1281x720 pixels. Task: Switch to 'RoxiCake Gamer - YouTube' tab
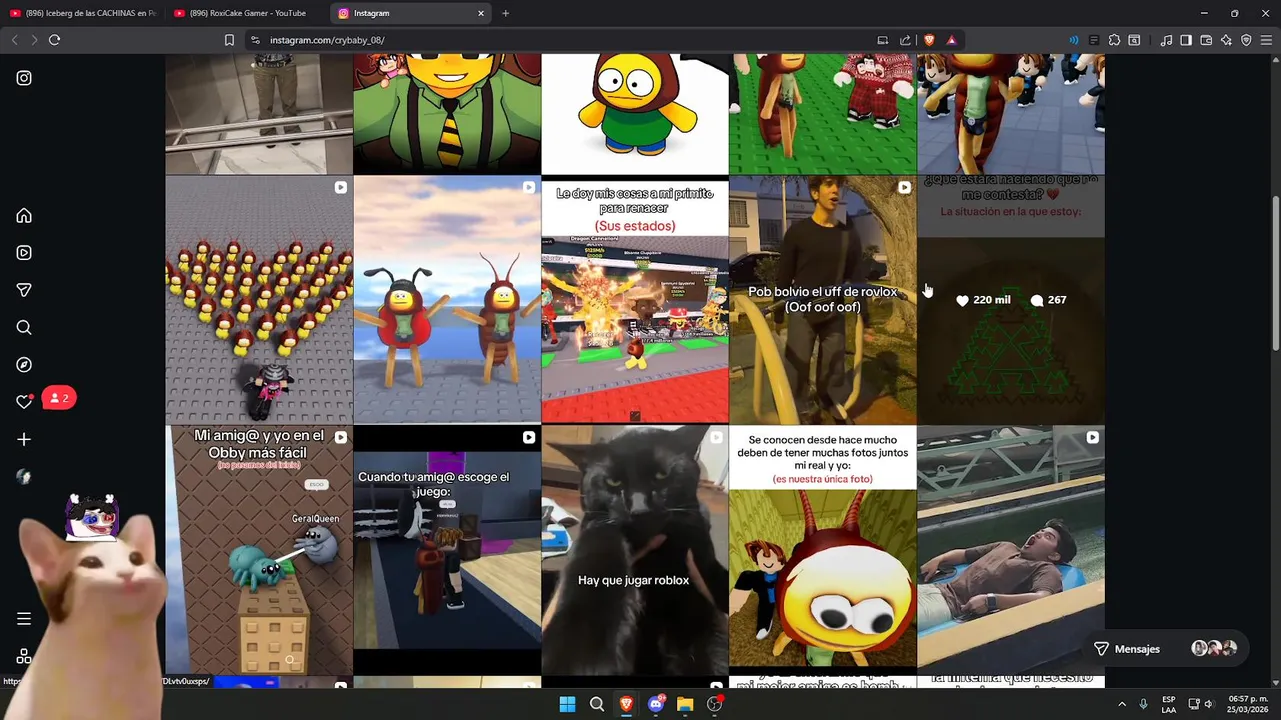click(x=247, y=13)
